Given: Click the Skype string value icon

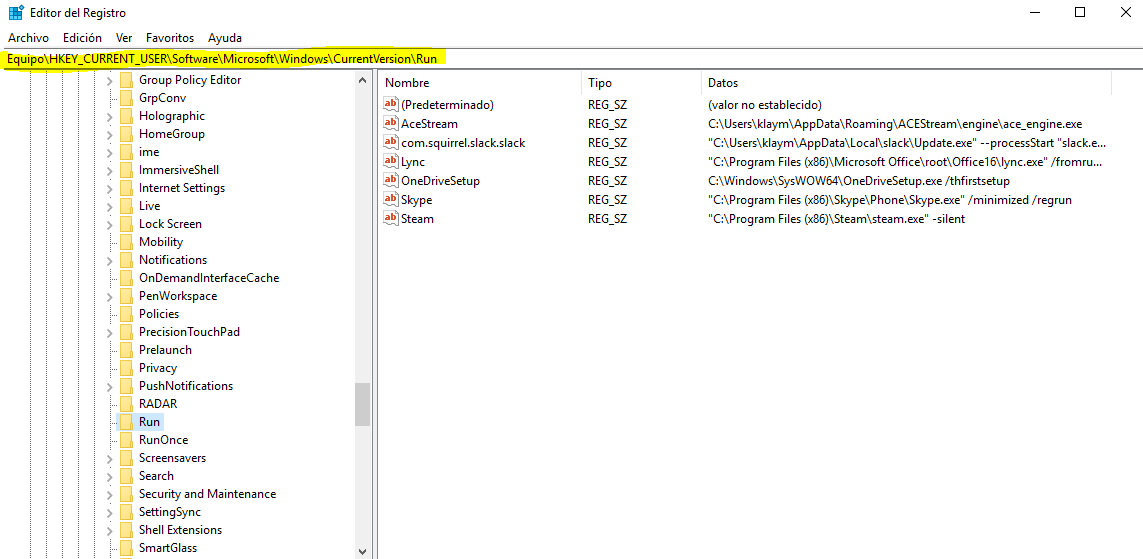Looking at the screenshot, I should [x=391, y=199].
